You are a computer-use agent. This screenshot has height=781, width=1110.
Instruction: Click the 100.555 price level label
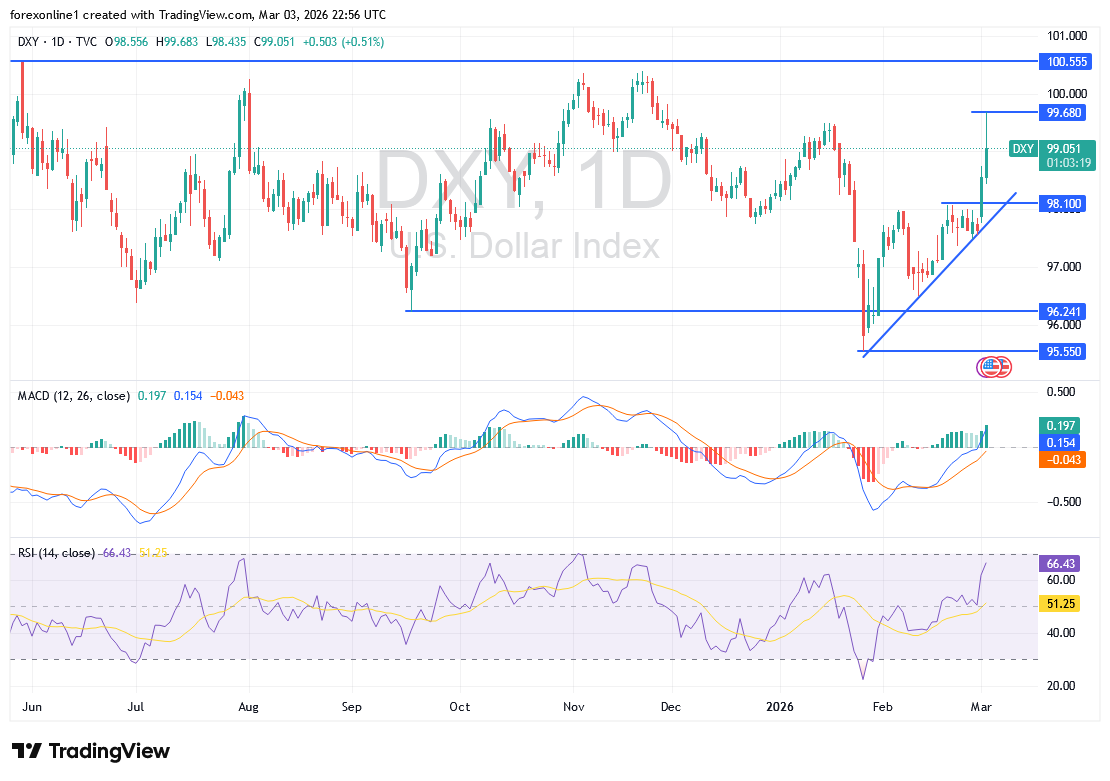point(1063,61)
